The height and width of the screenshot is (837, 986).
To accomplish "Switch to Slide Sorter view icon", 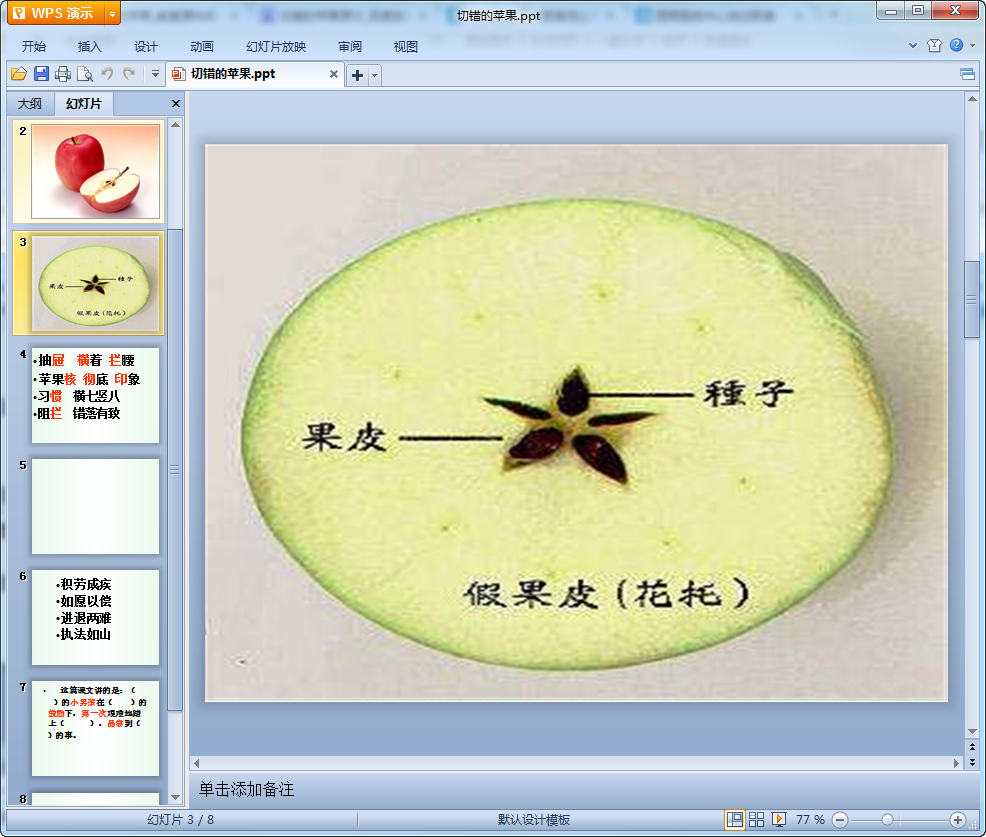I will (756, 819).
